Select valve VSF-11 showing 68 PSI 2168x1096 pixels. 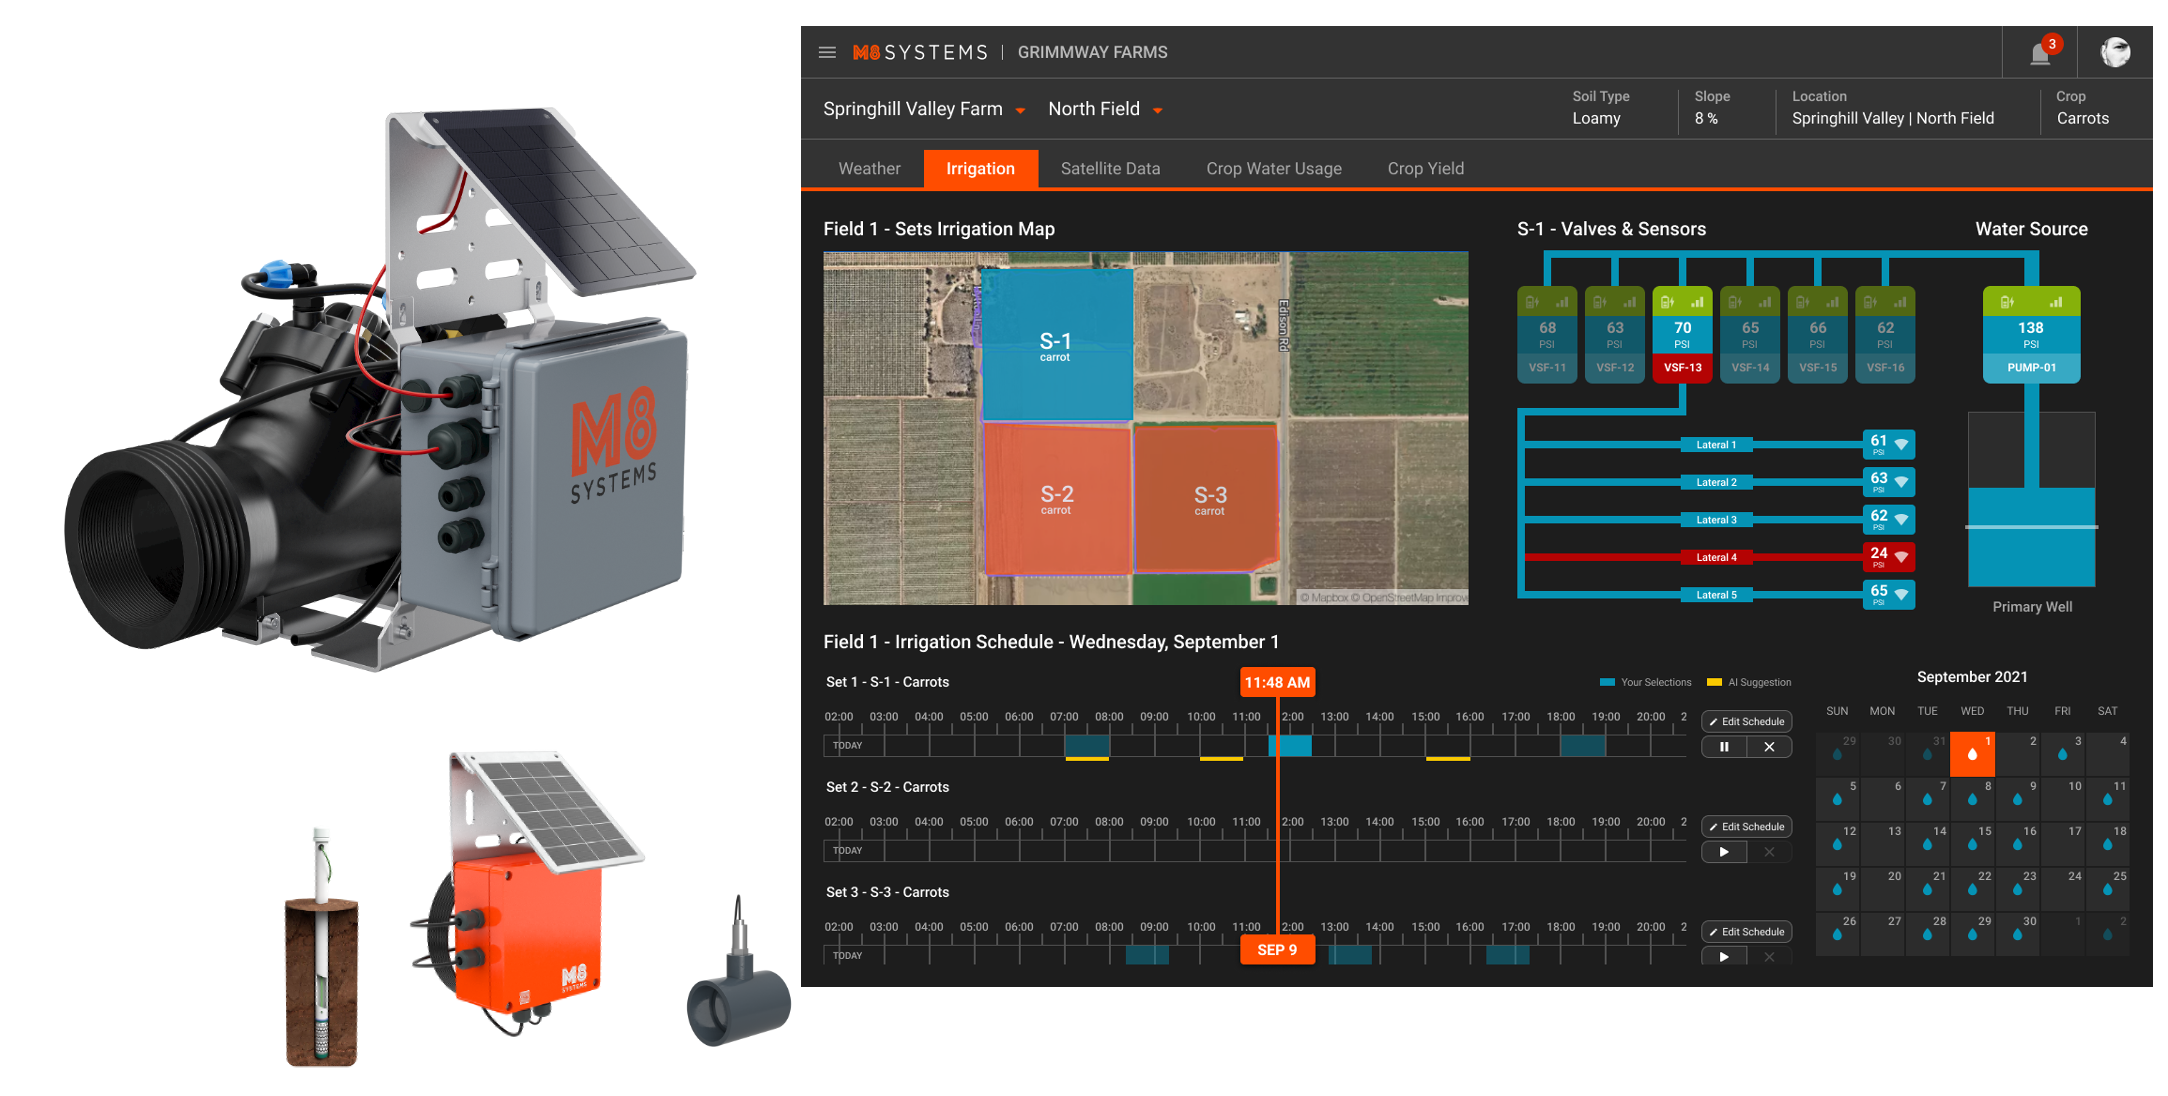tap(1547, 335)
